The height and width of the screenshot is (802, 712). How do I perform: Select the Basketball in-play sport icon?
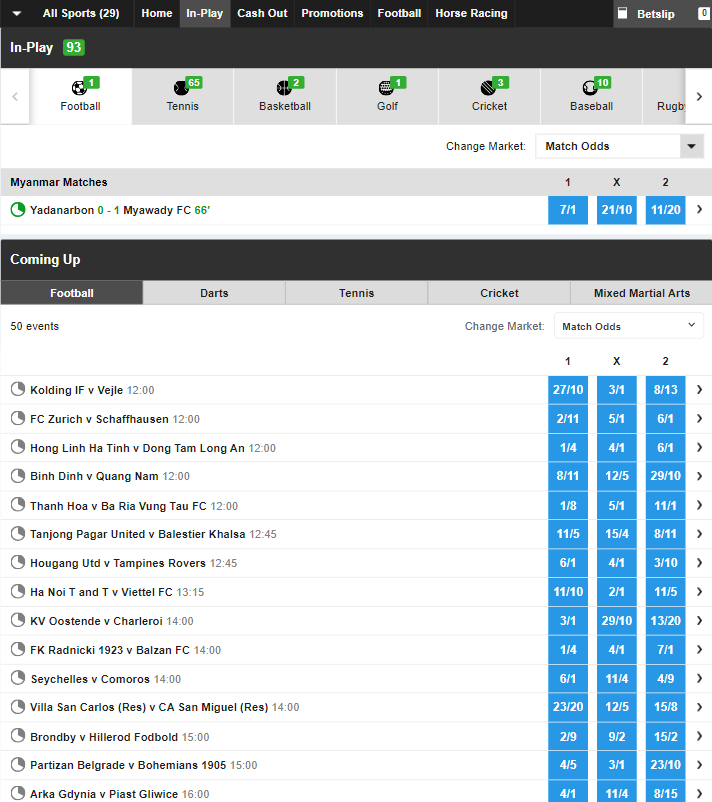click(x=284, y=88)
